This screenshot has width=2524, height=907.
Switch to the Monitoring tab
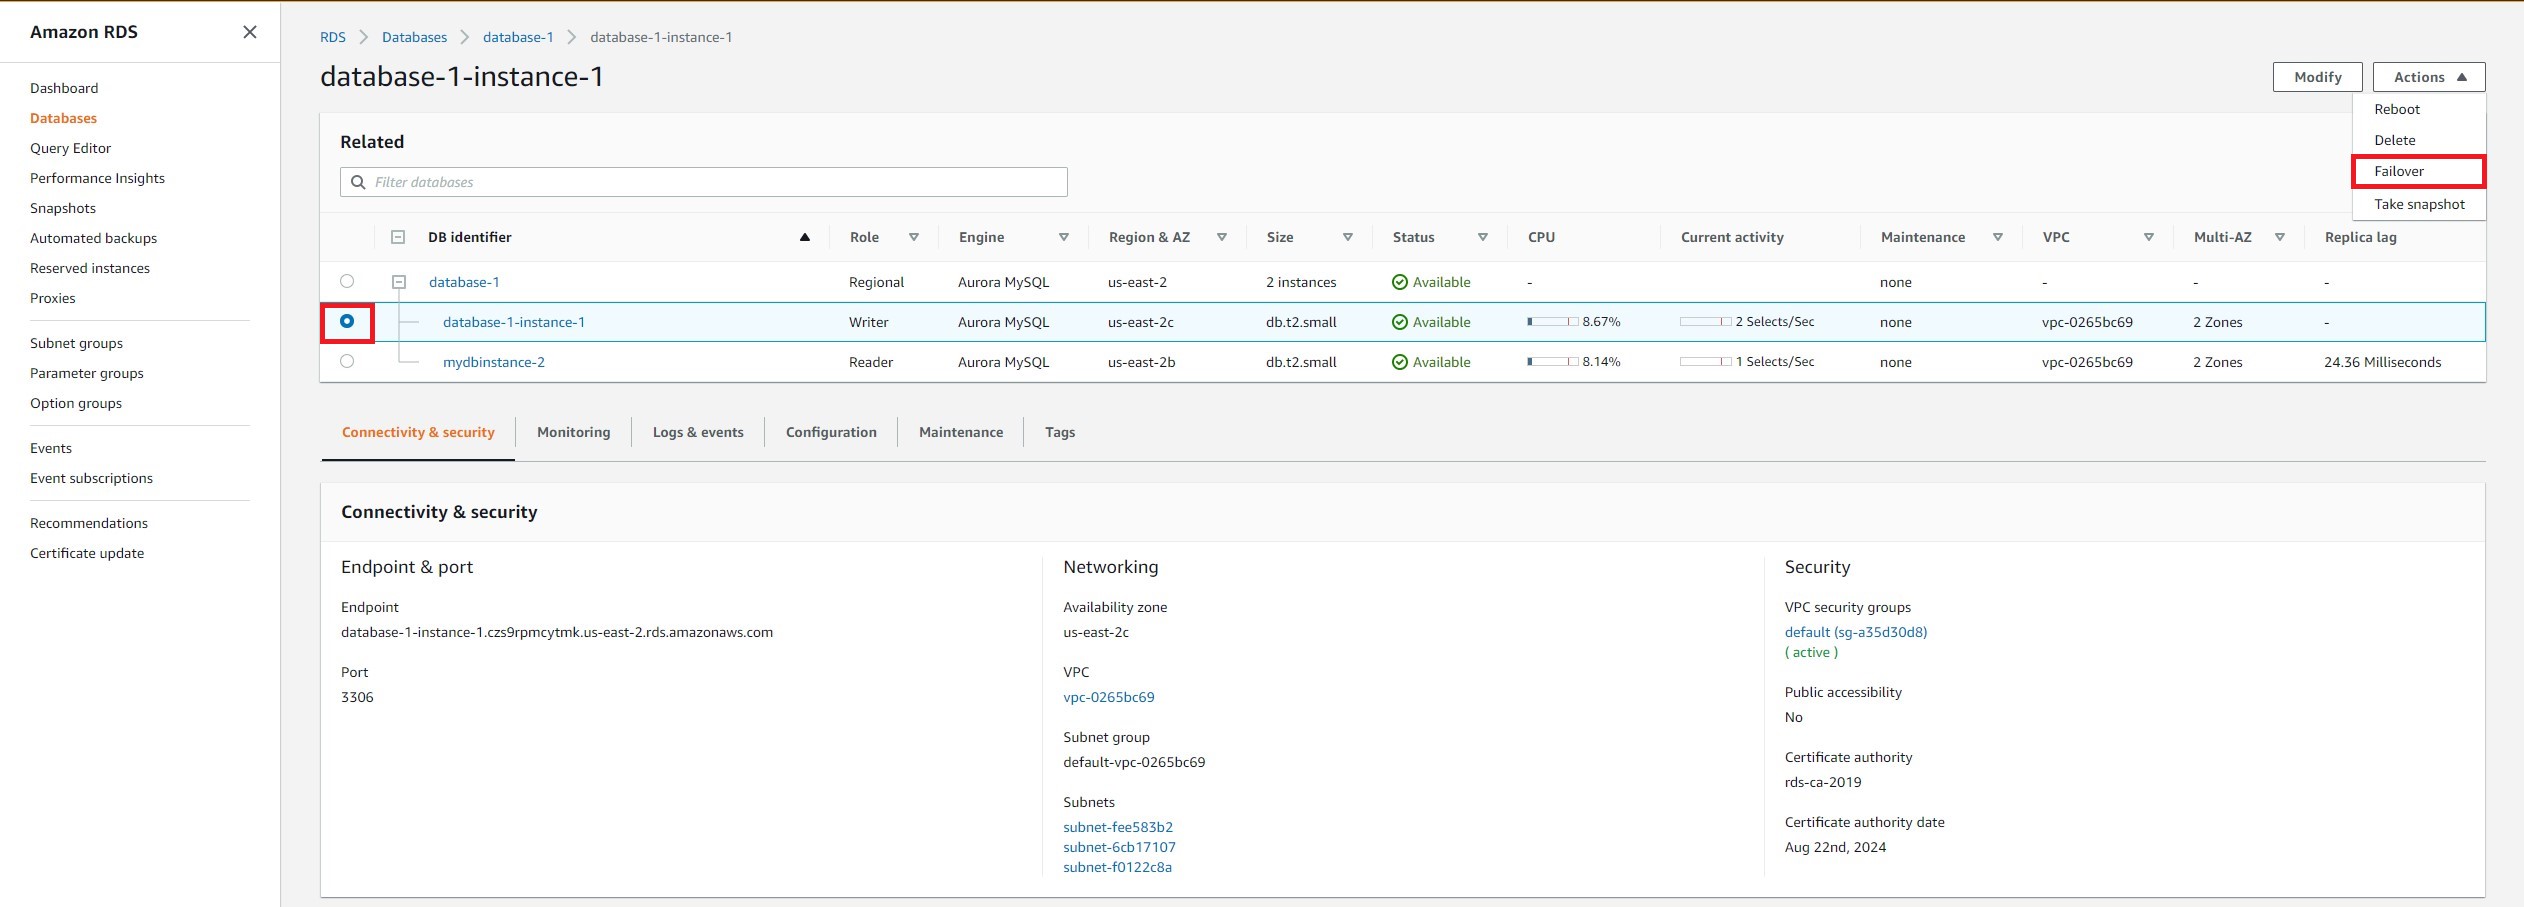[x=573, y=432]
